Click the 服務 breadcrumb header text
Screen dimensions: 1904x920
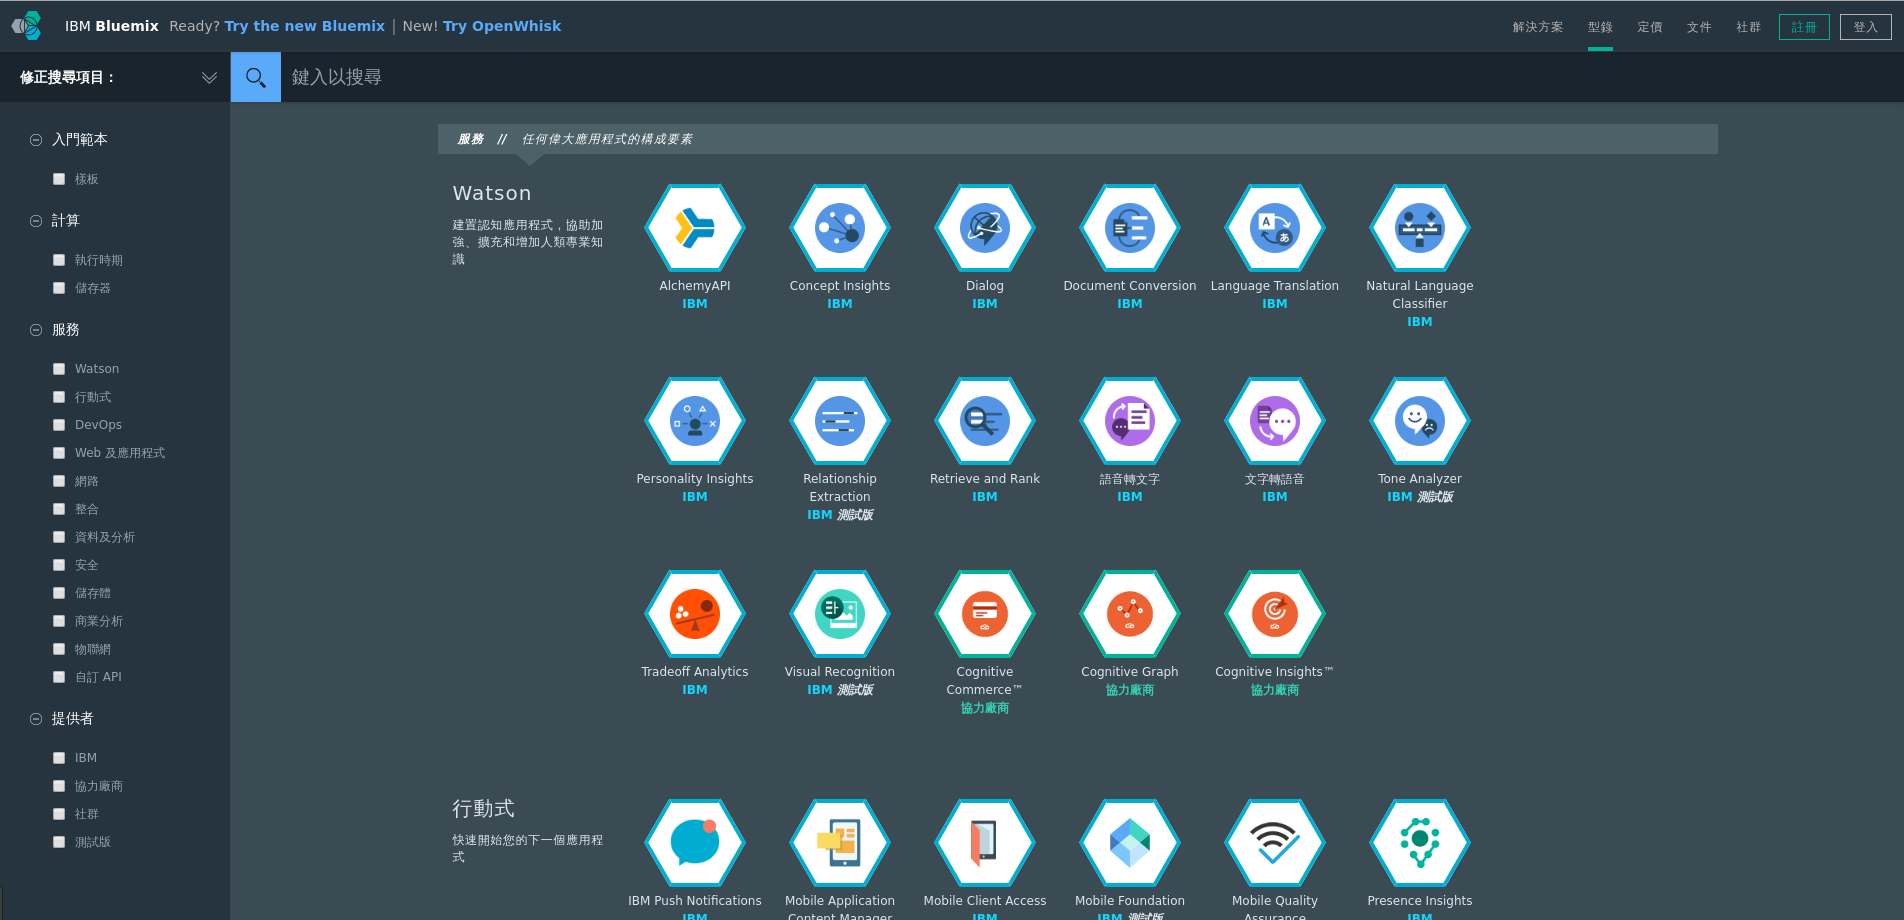[470, 139]
